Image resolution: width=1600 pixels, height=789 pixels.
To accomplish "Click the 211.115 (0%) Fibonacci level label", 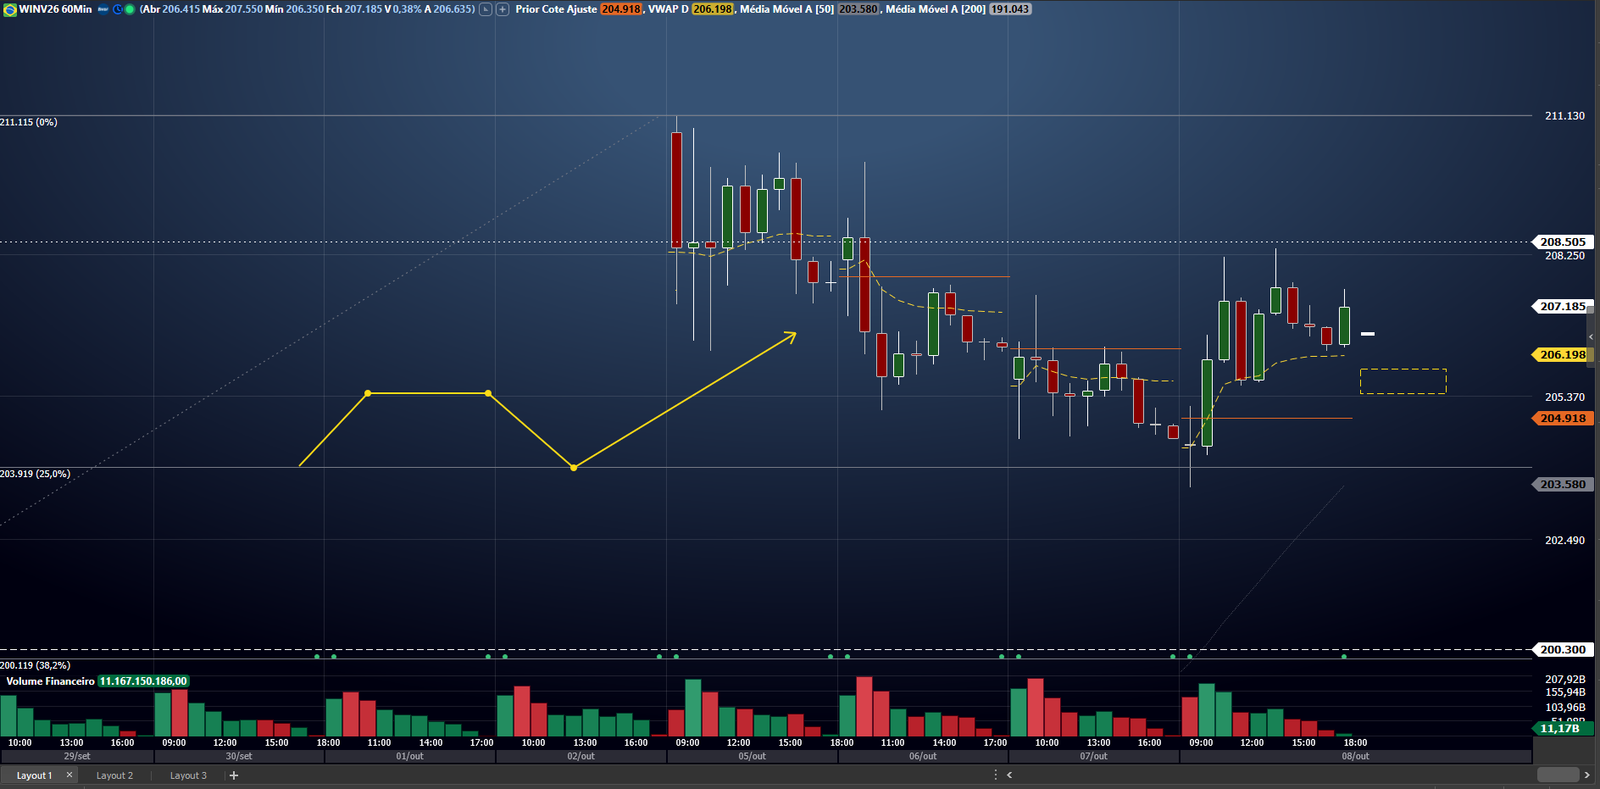I will (29, 122).
